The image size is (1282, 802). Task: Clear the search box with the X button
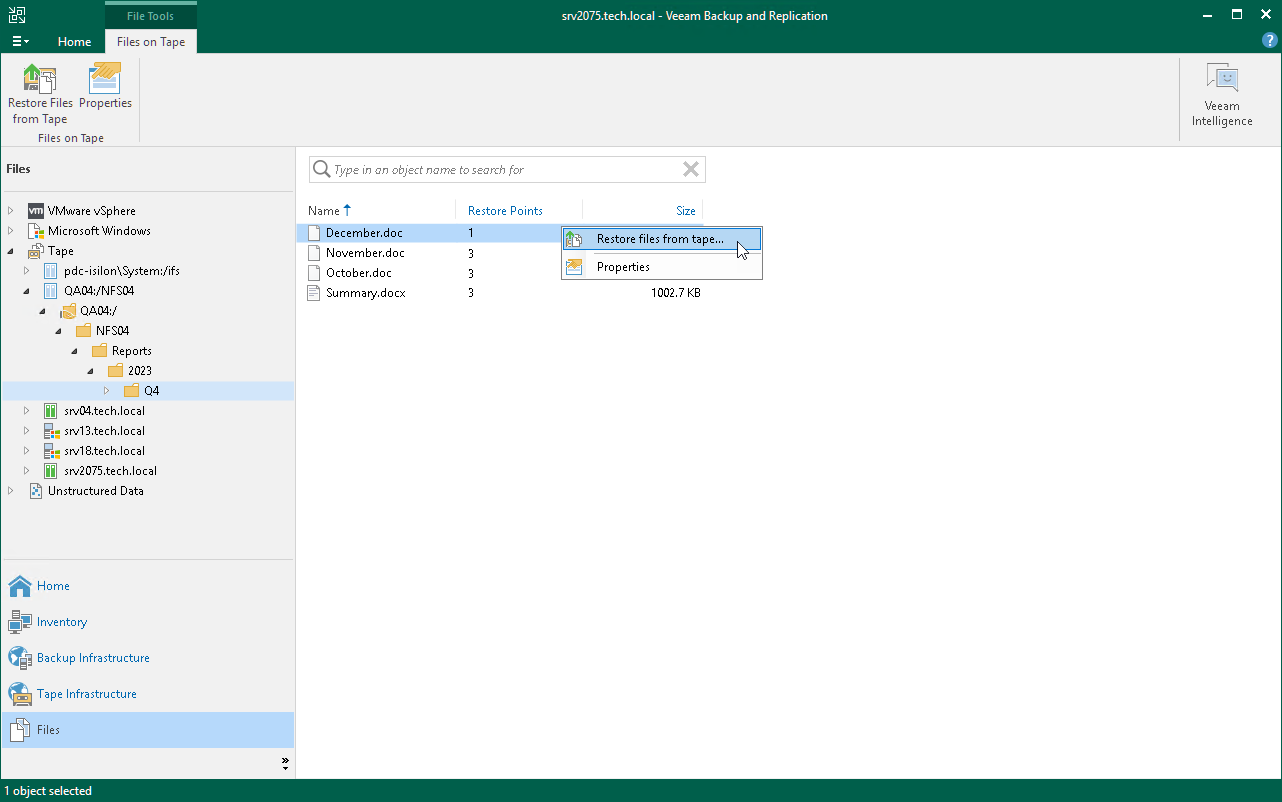tap(690, 169)
